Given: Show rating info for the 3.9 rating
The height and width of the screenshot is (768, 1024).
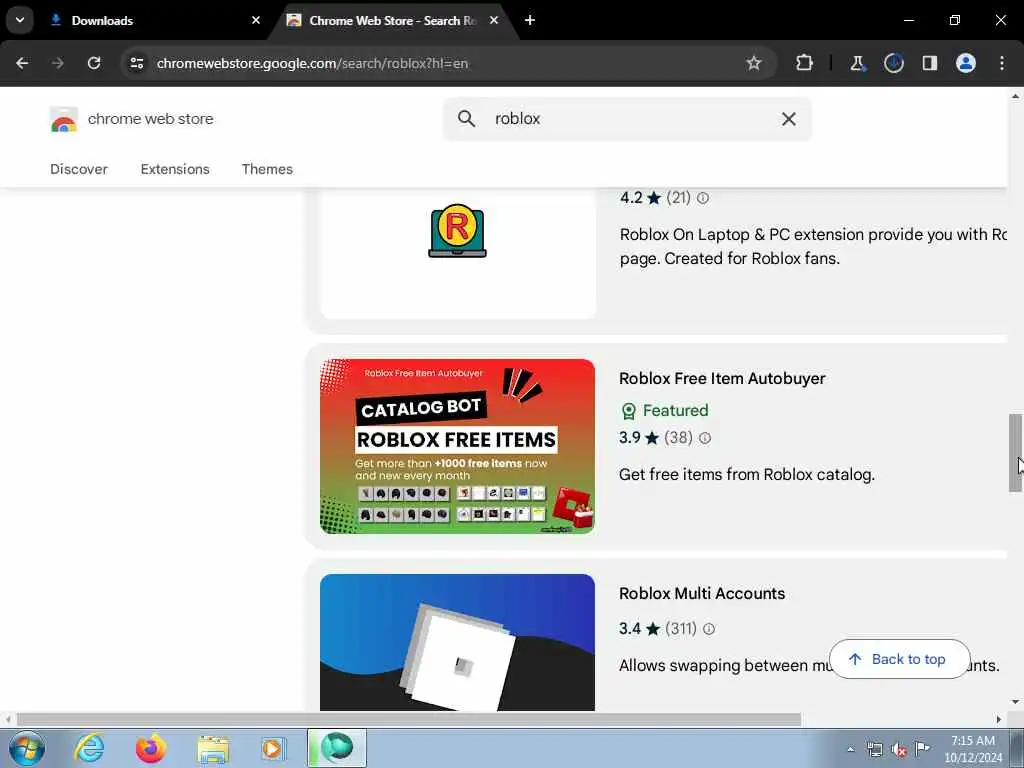Looking at the screenshot, I should tap(705, 438).
